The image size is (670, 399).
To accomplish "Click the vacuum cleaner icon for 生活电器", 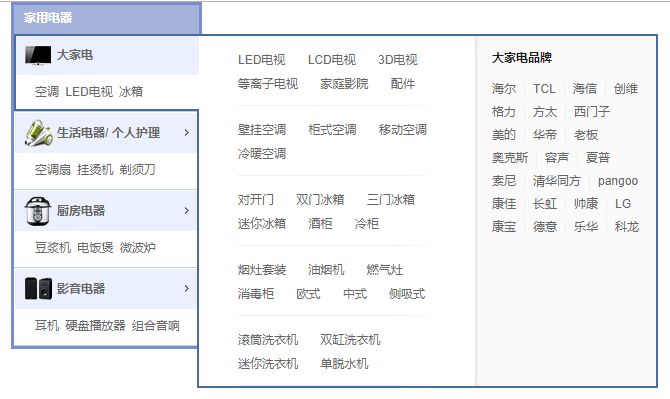I will coord(39,133).
